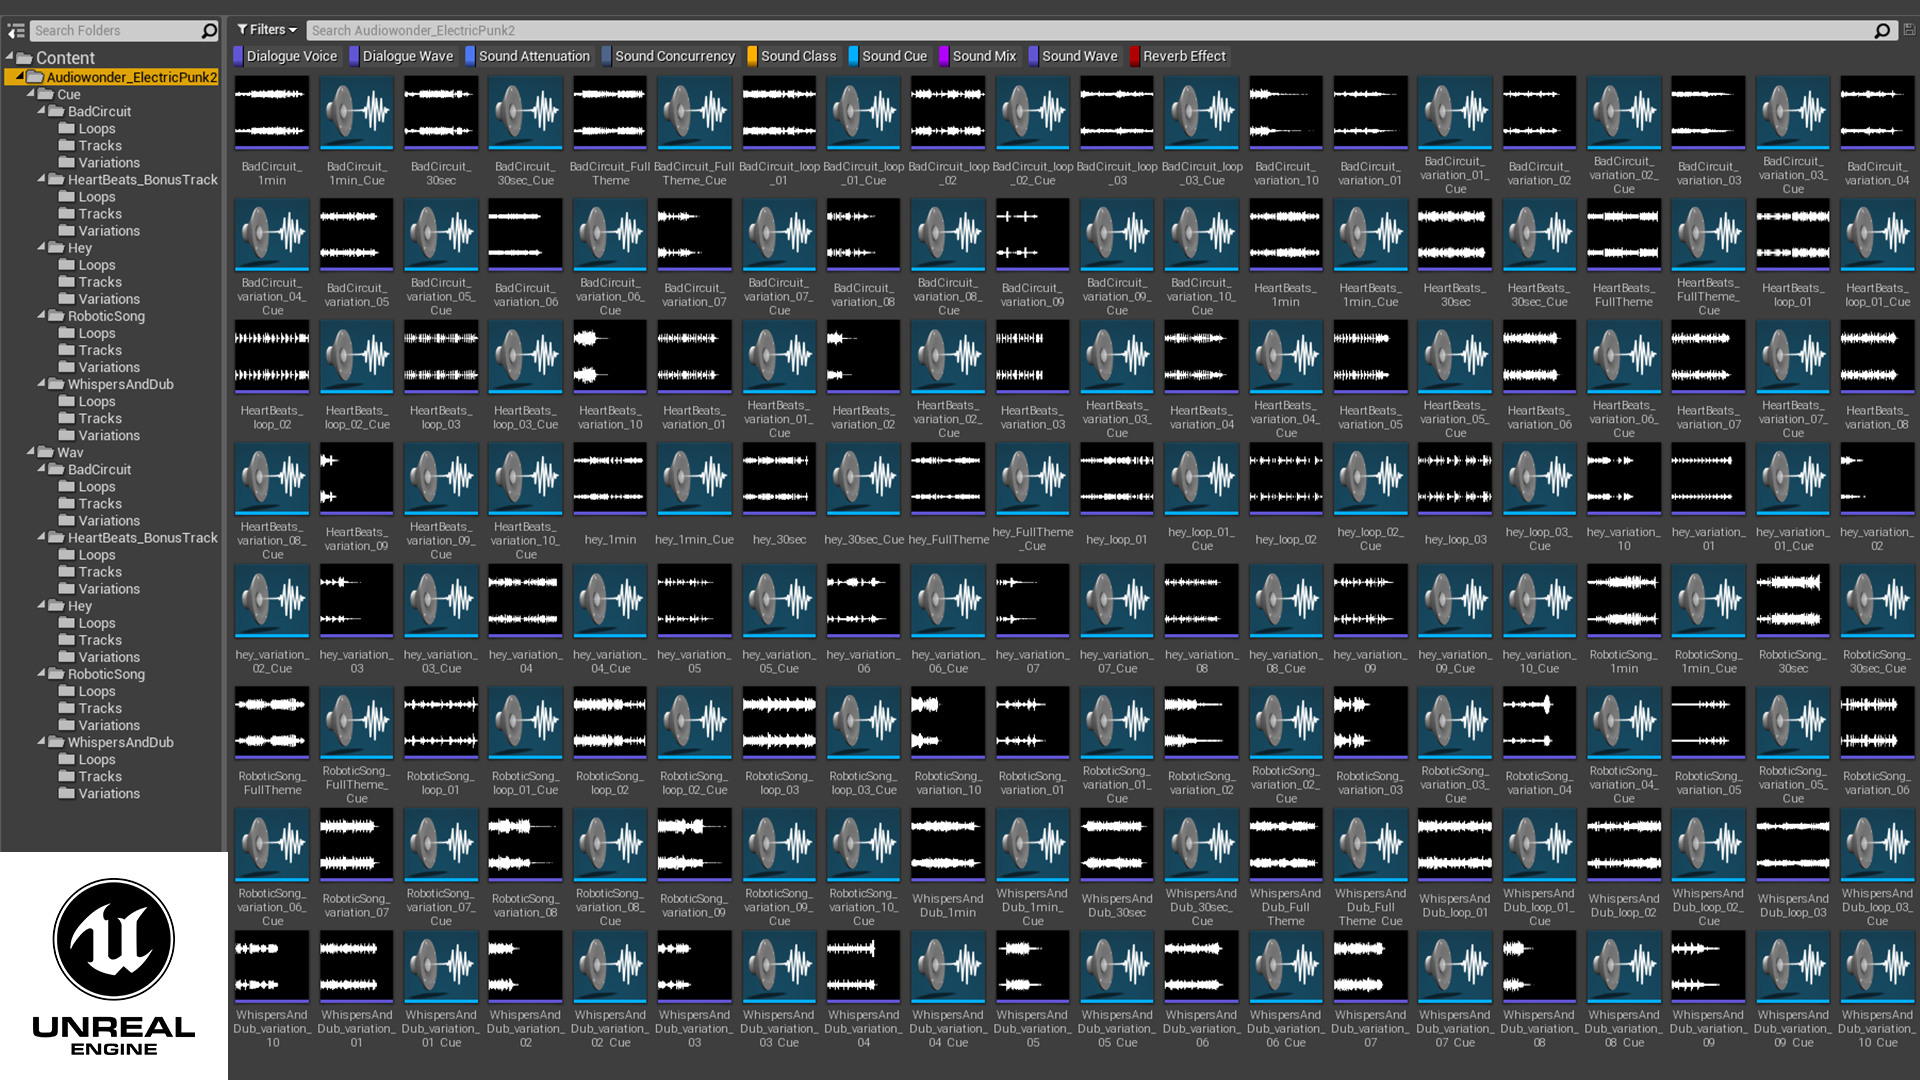
Task: Toggle the Sound Mix filter
Action: click(x=979, y=56)
